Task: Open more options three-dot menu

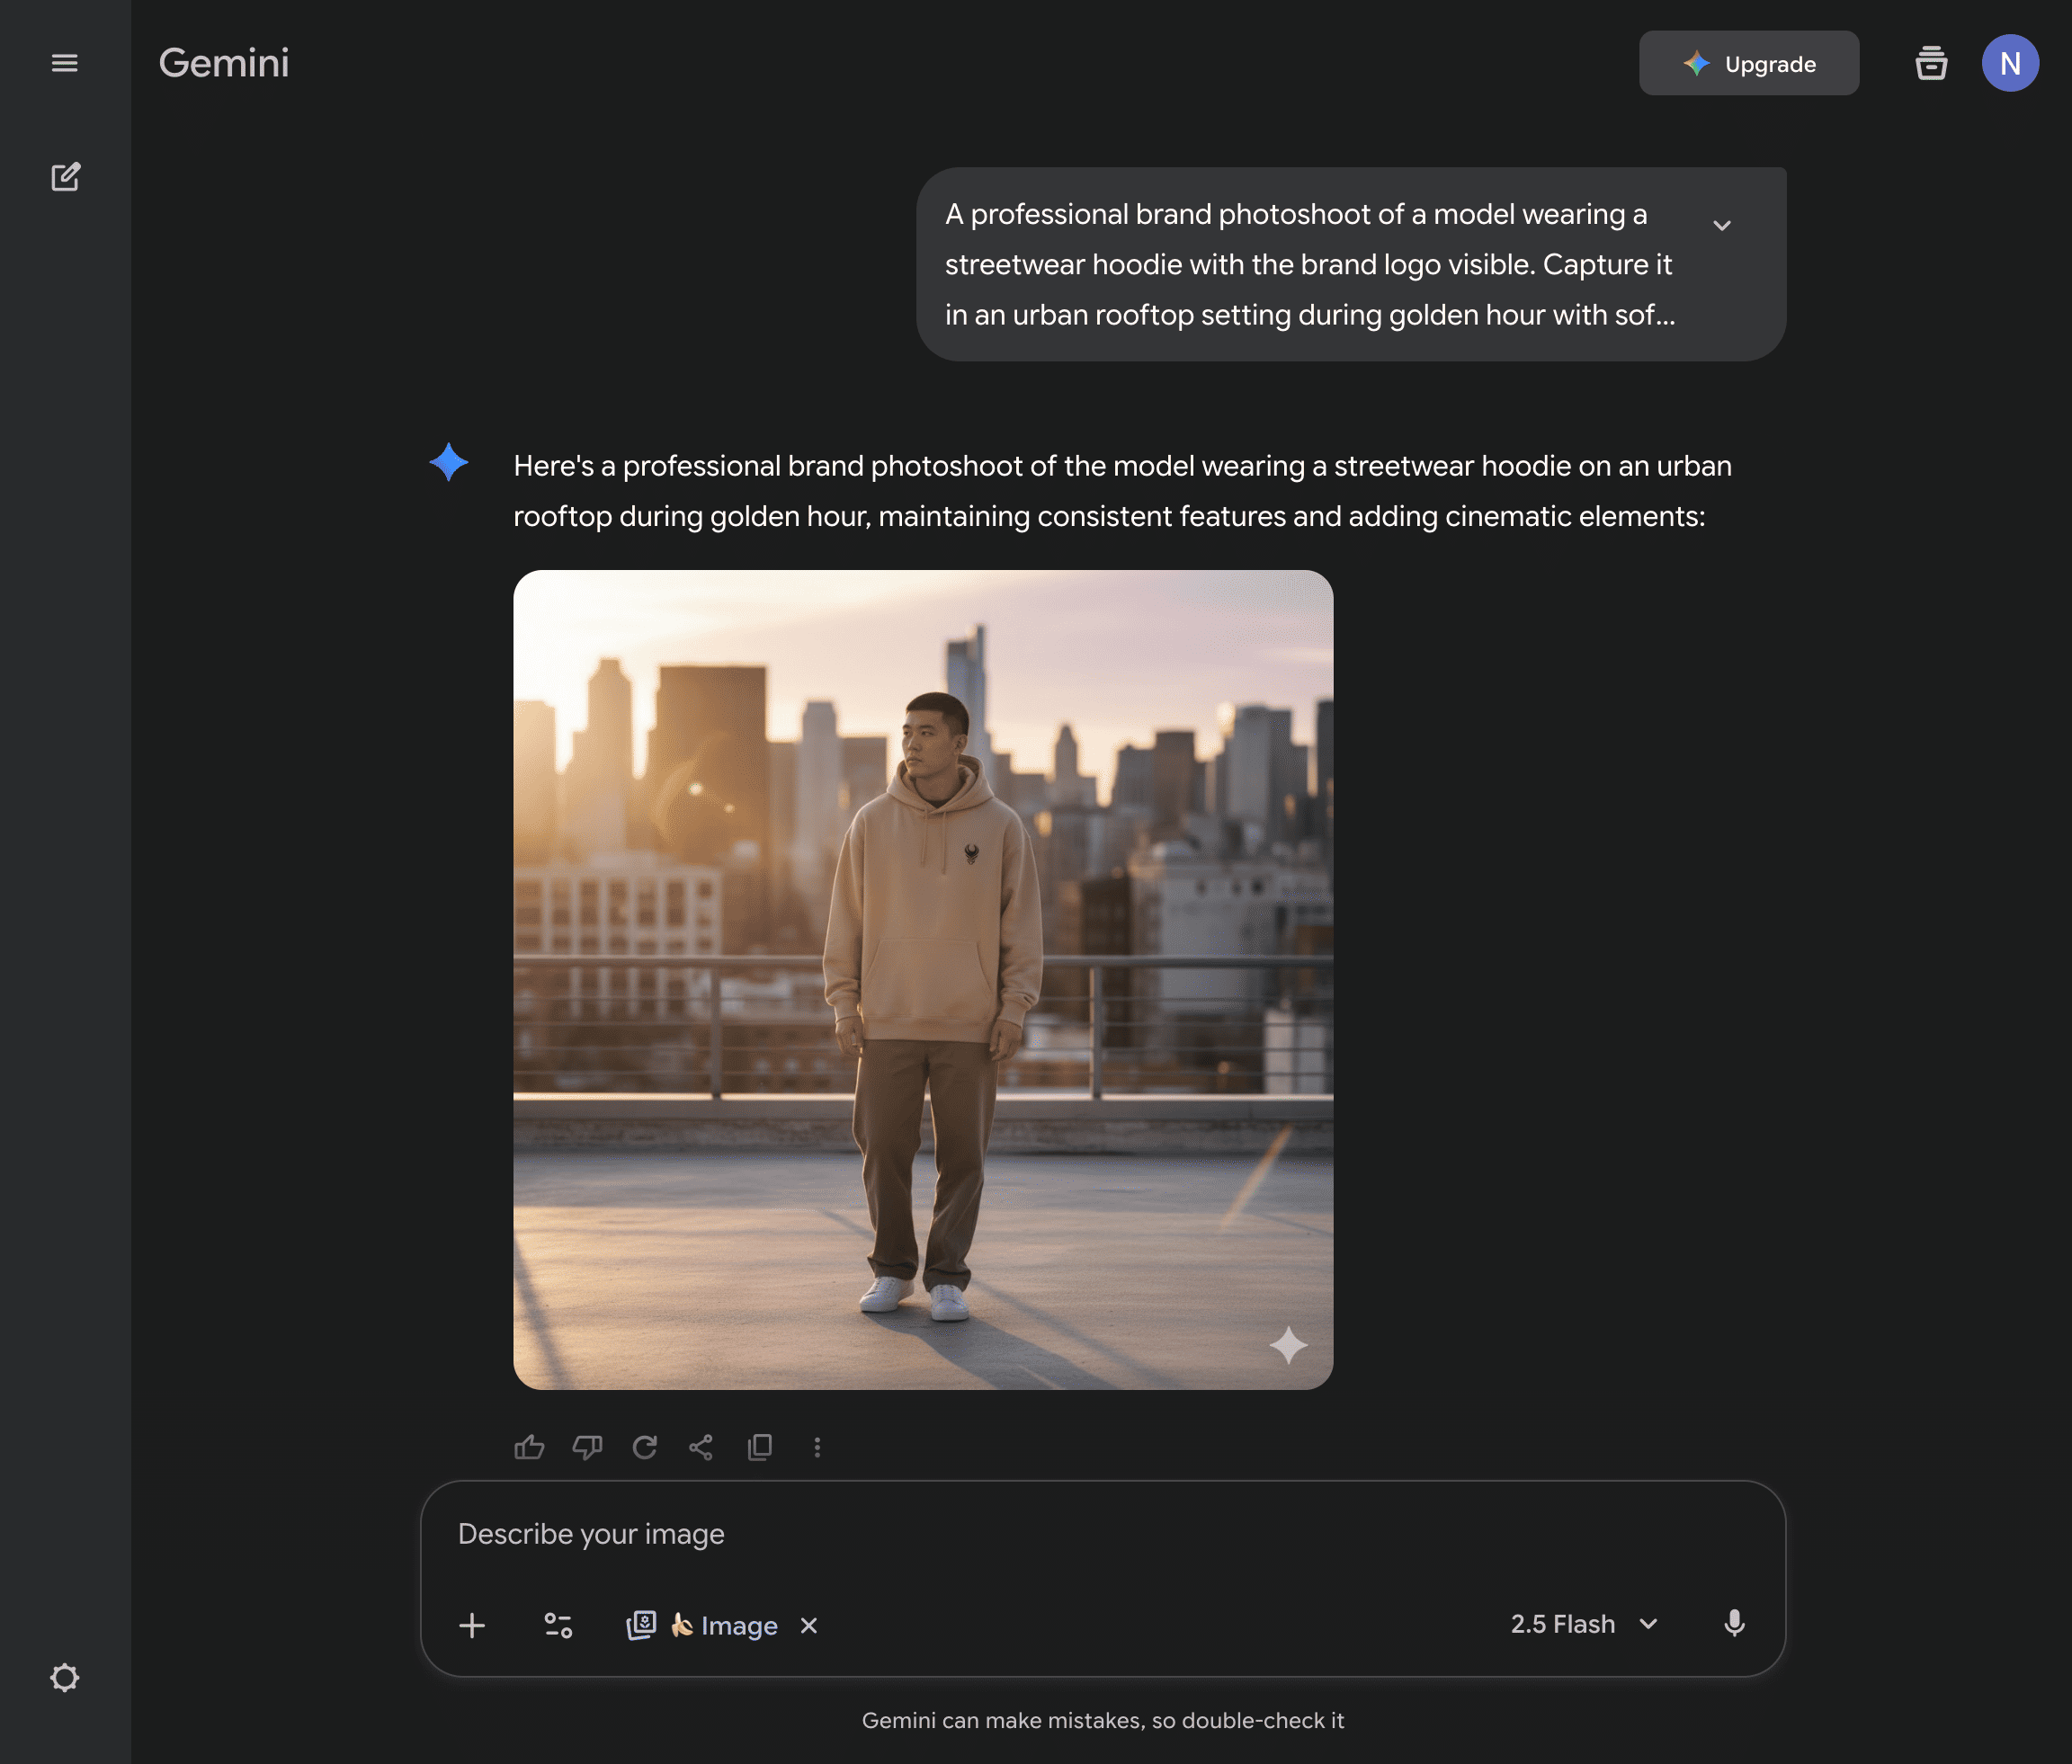Action: (817, 1447)
